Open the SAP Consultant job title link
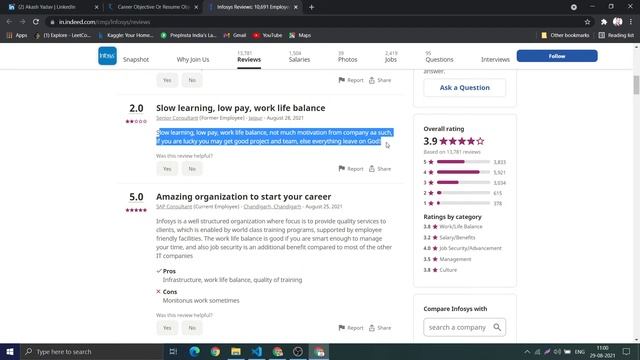Image resolution: width=640 pixels, height=360 pixels. (174, 207)
